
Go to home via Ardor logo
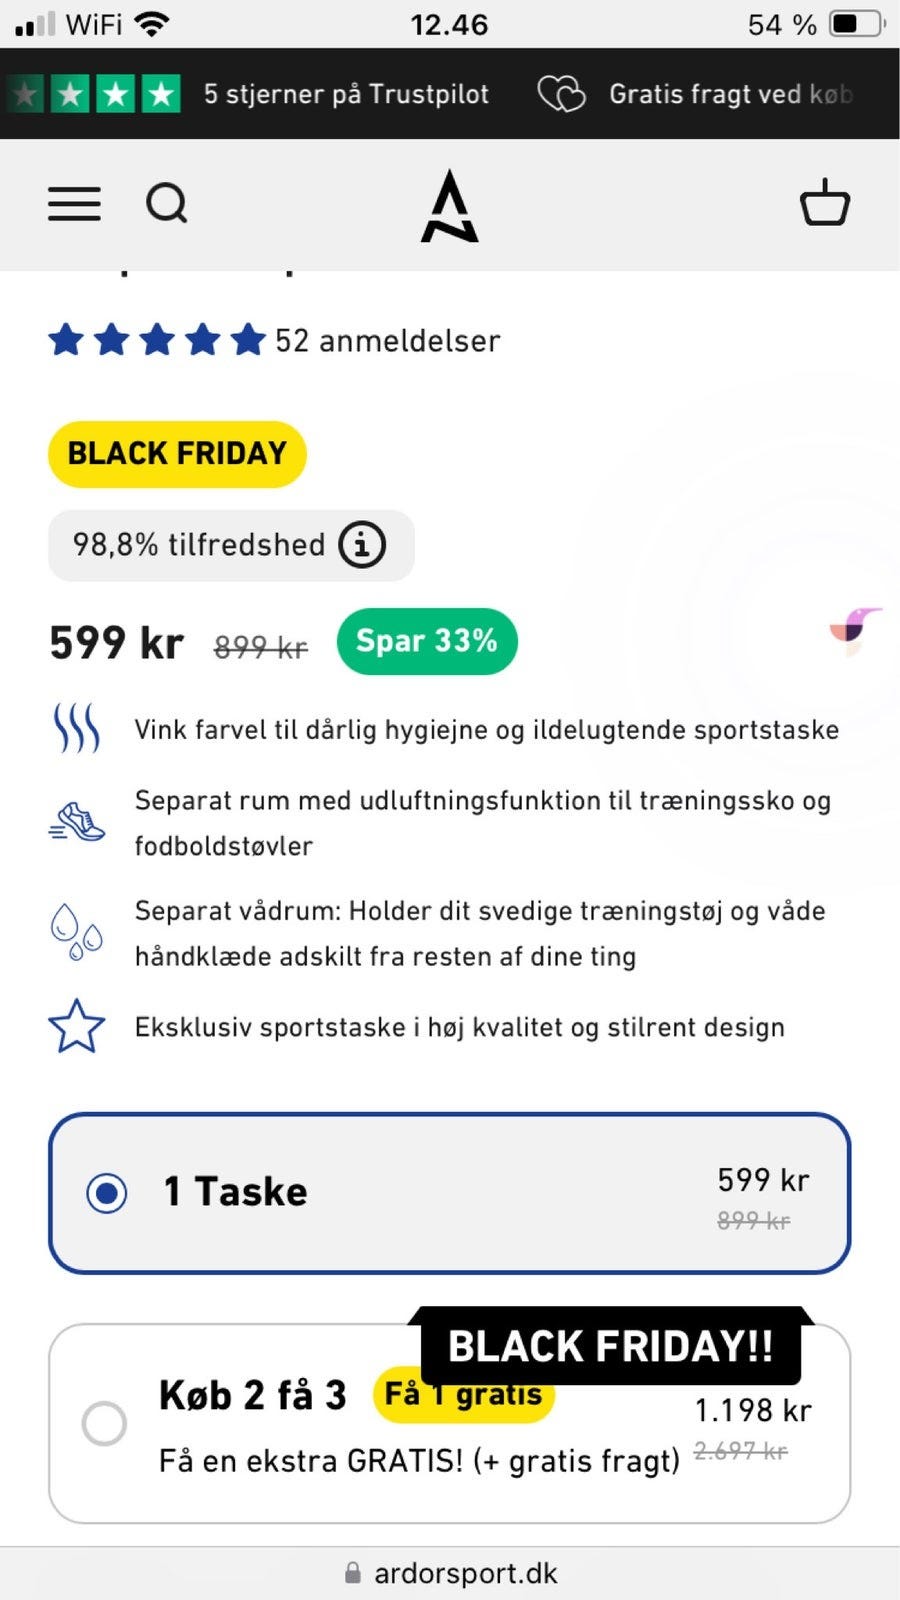449,206
